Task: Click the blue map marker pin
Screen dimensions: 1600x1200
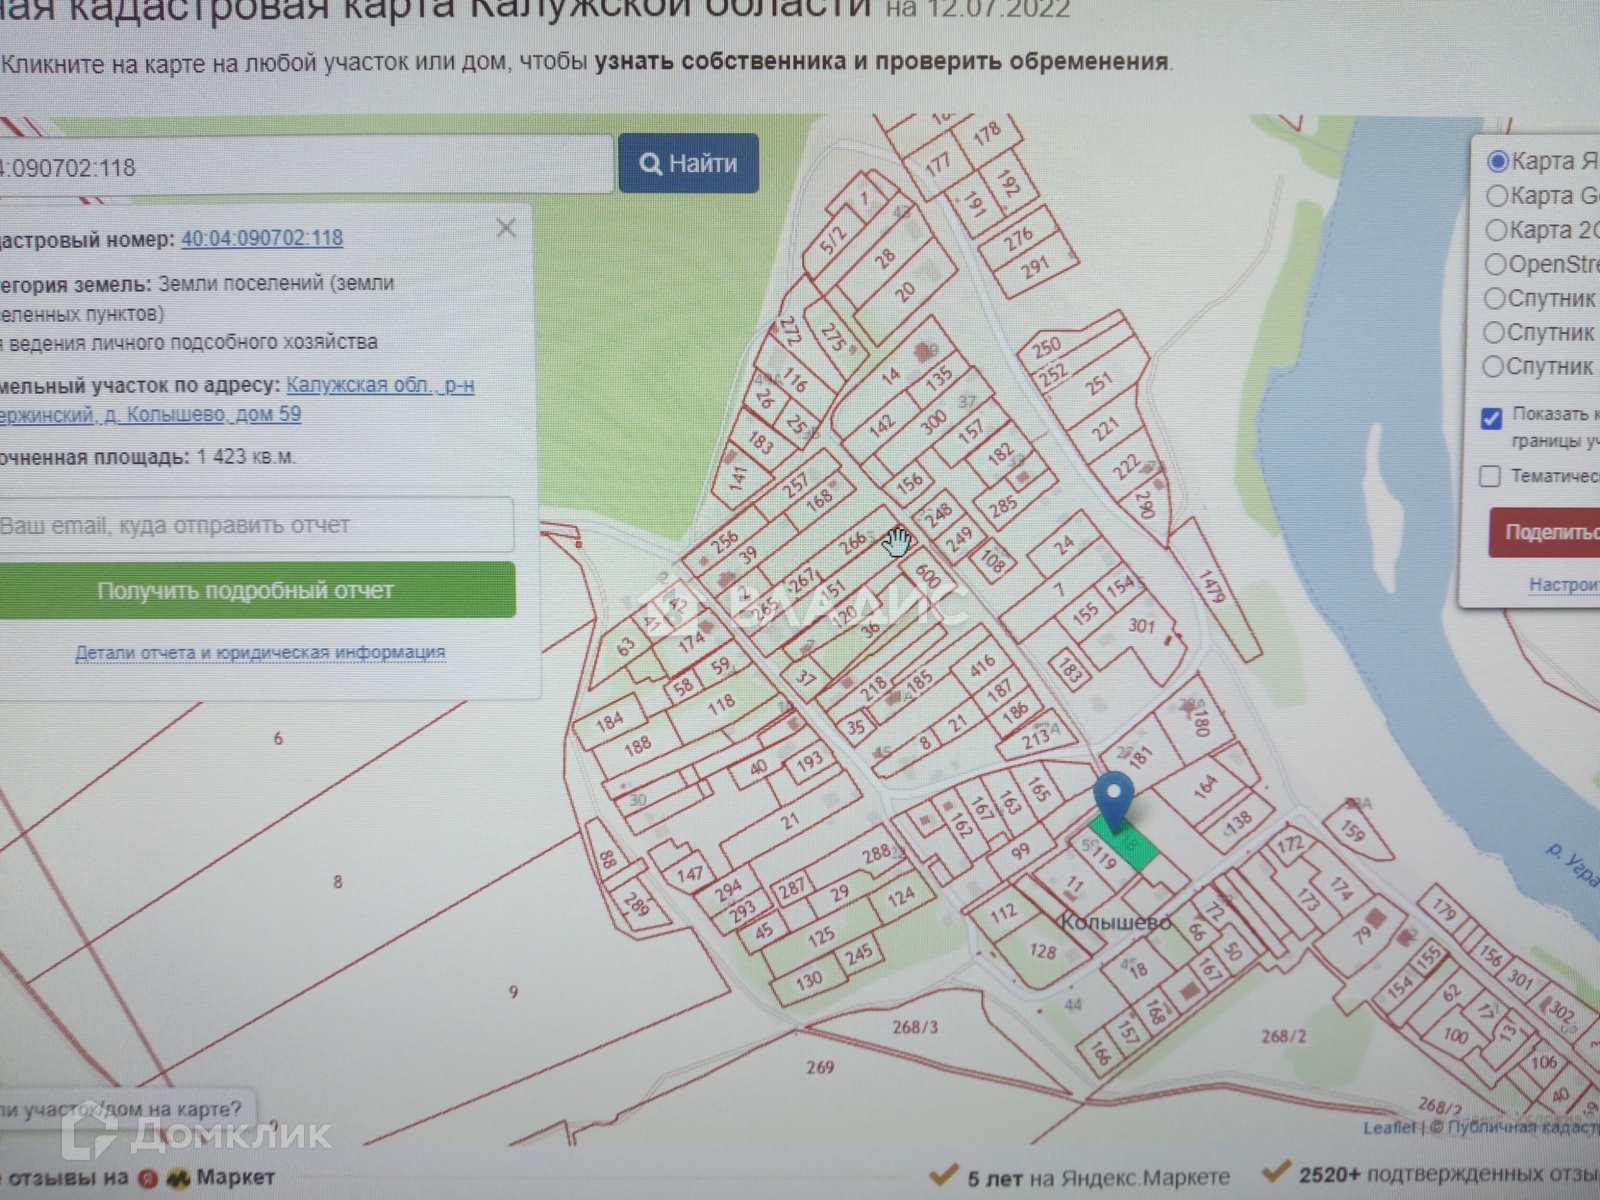Action: 1113,802
